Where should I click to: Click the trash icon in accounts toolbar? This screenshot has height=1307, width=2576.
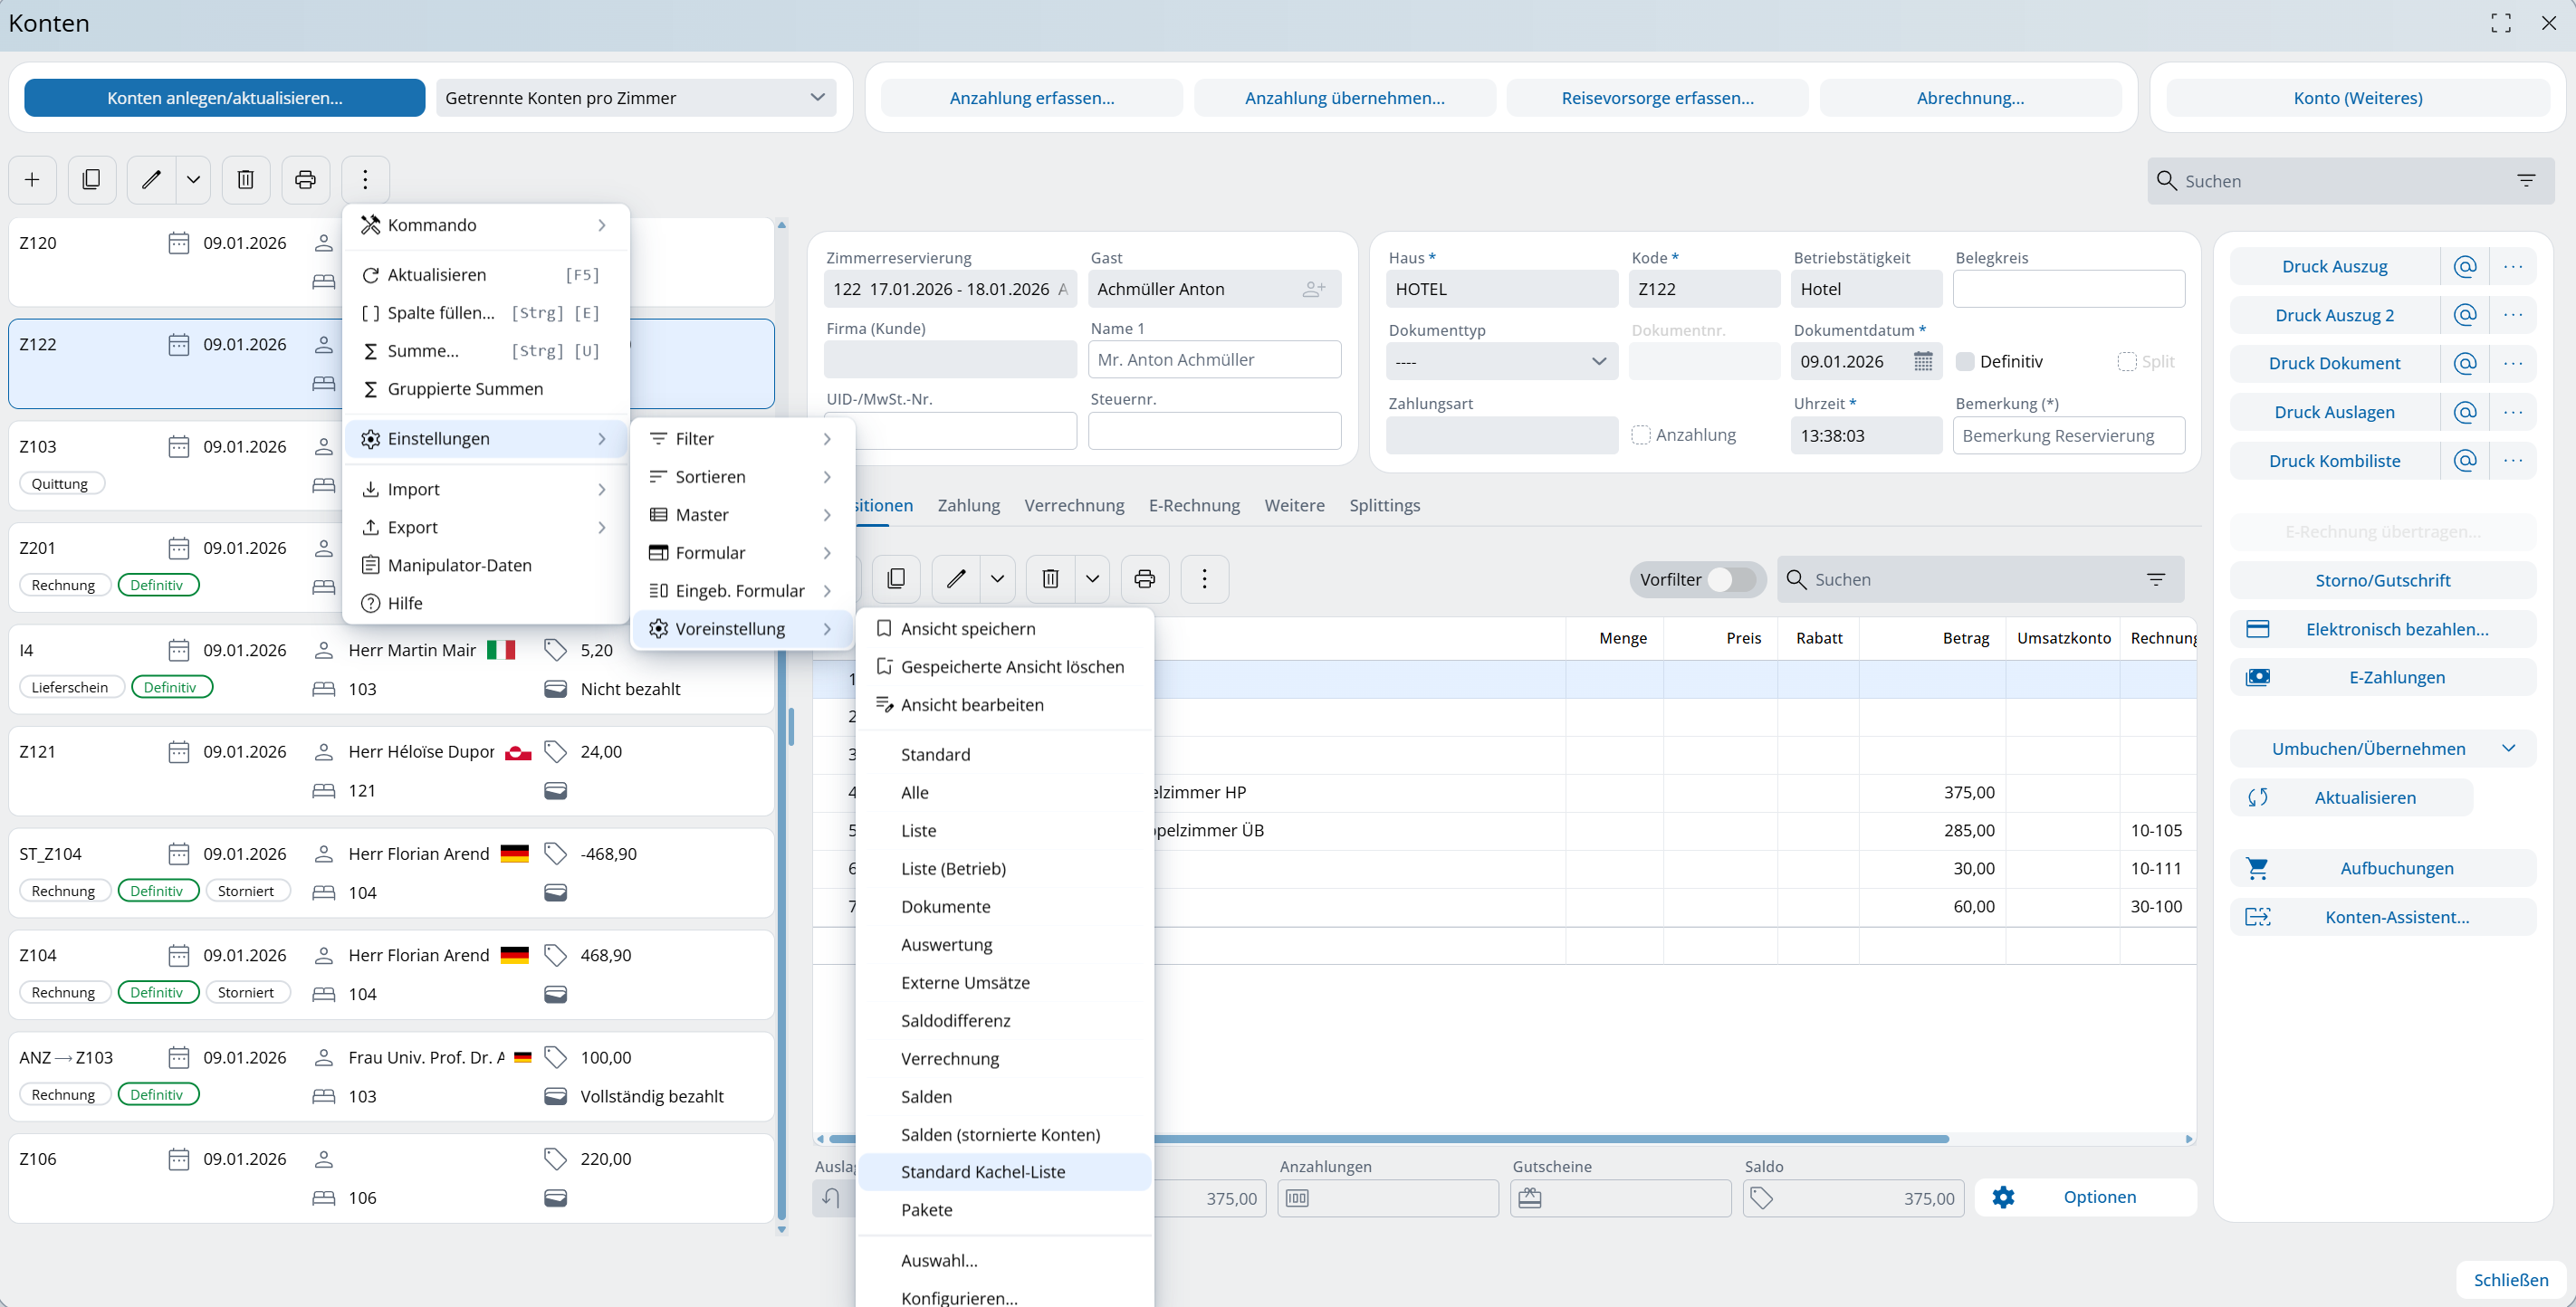(x=245, y=180)
